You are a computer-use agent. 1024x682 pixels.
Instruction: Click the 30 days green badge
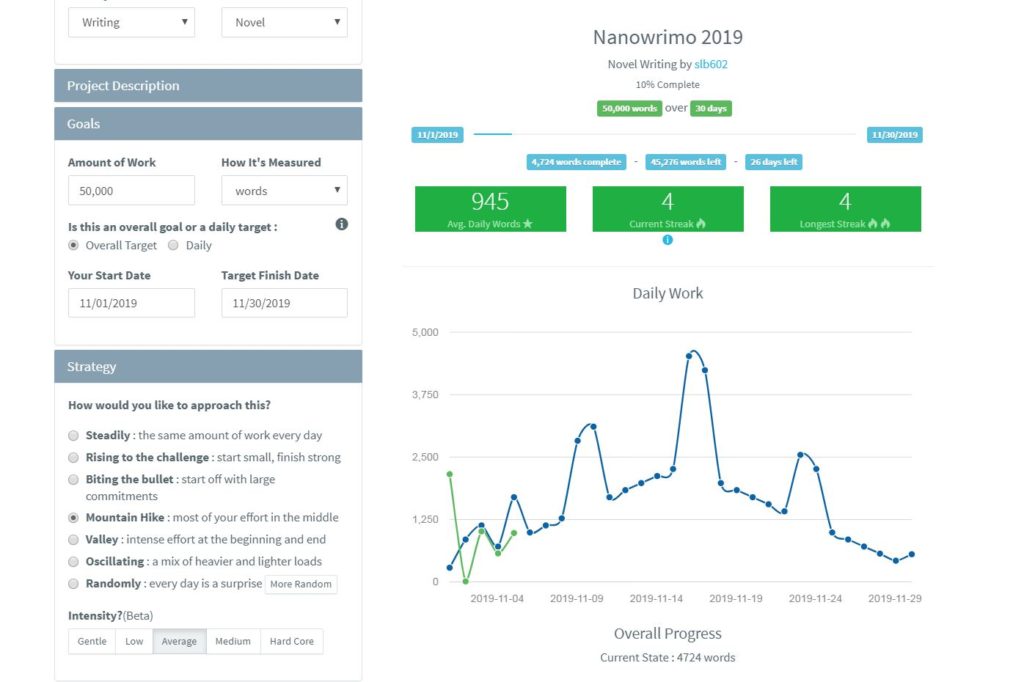(711, 108)
